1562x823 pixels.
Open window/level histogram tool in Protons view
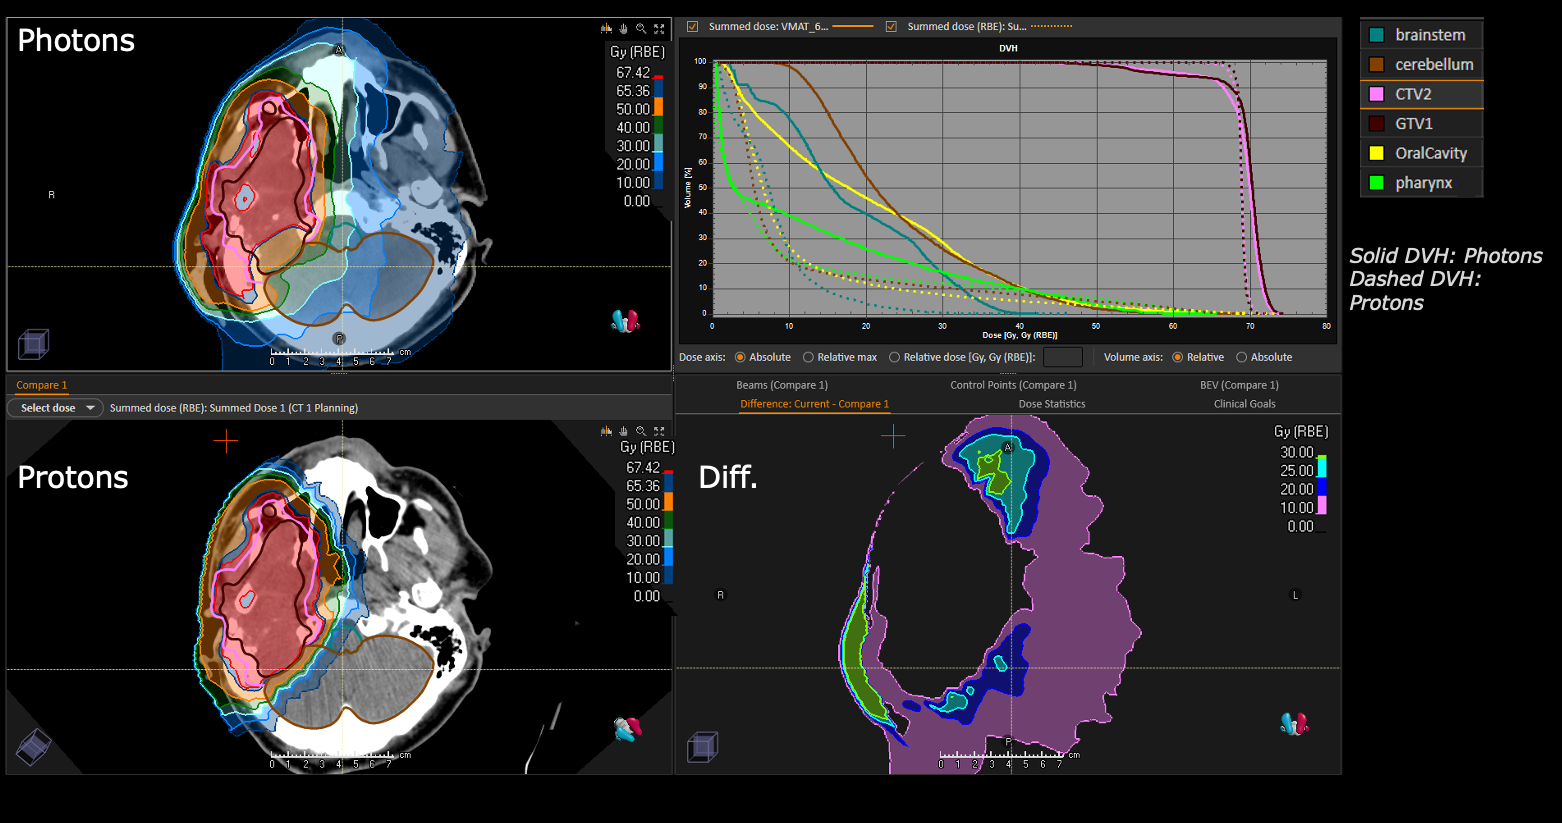click(x=606, y=431)
